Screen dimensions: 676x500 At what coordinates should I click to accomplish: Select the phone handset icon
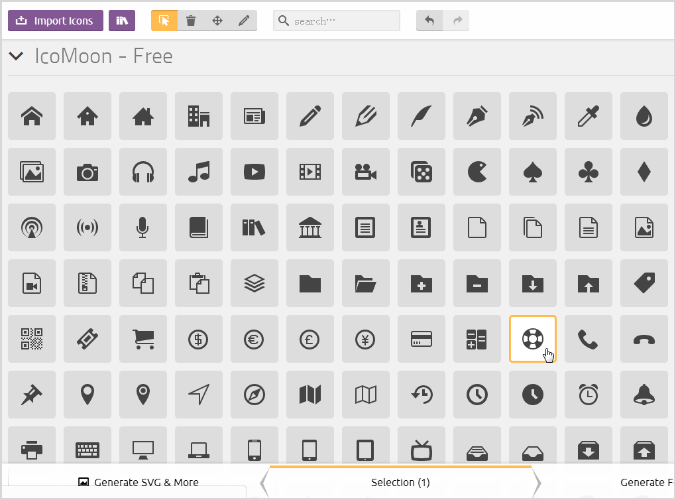click(x=588, y=339)
